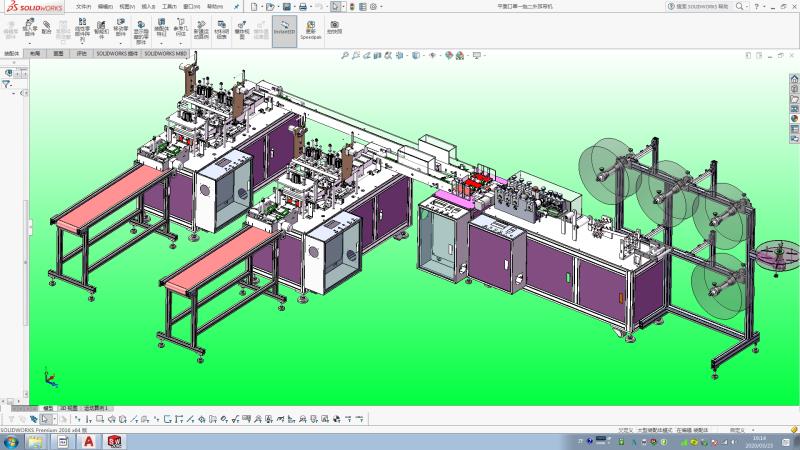The image size is (800, 450).
Task: Switch to the SOLIDWORKS MBD tab
Action: click(166, 53)
